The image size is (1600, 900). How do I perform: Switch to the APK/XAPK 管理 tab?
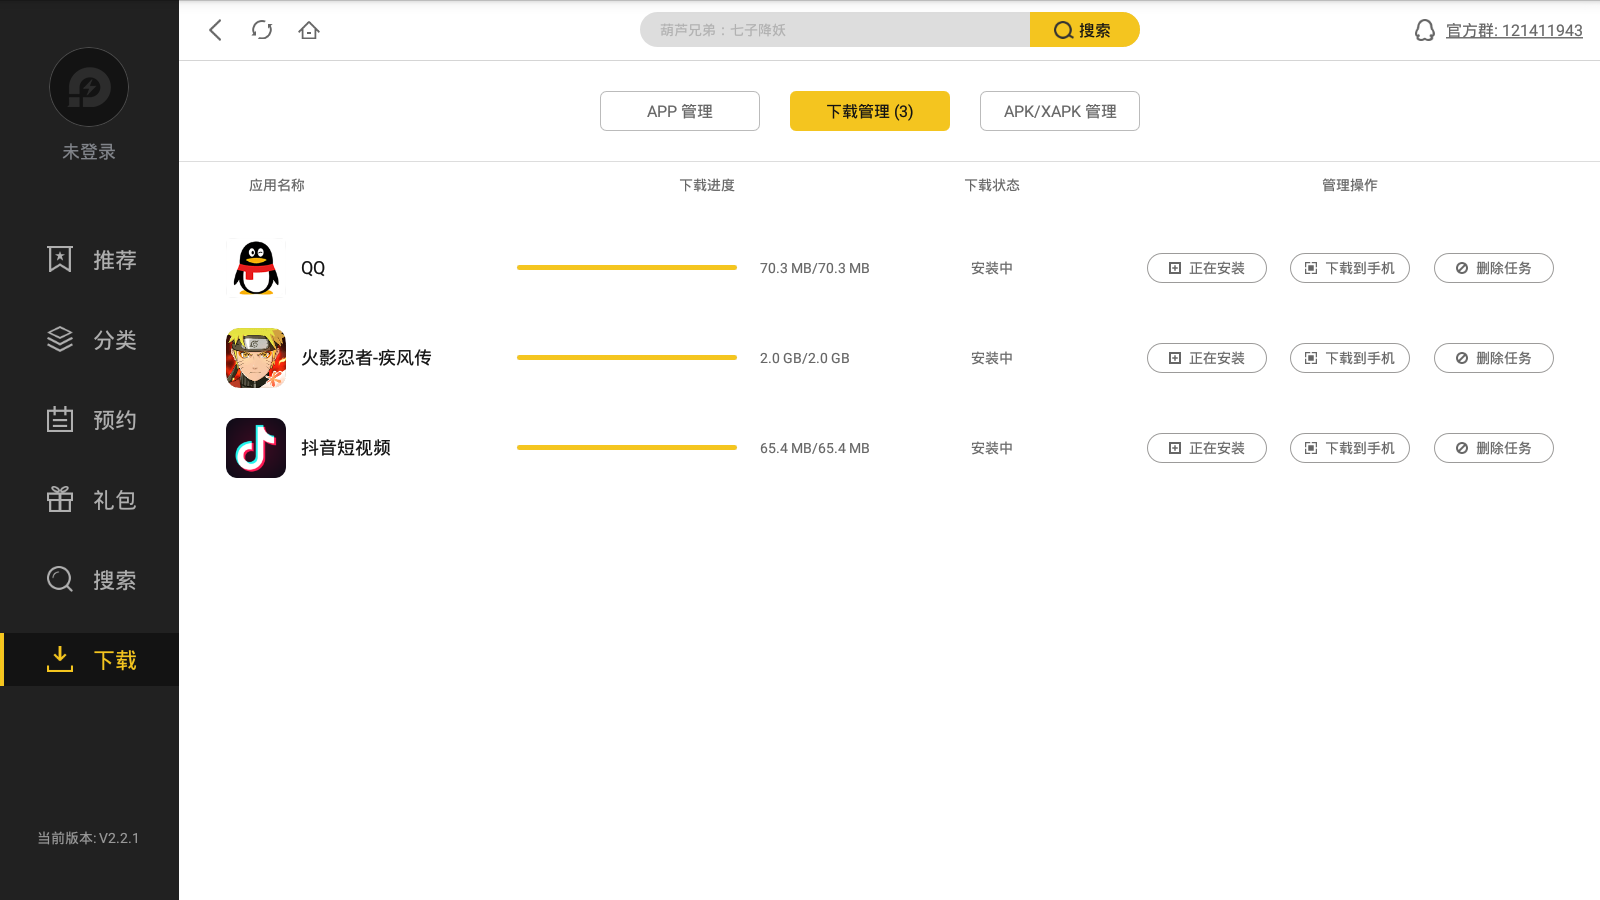[x=1060, y=111]
